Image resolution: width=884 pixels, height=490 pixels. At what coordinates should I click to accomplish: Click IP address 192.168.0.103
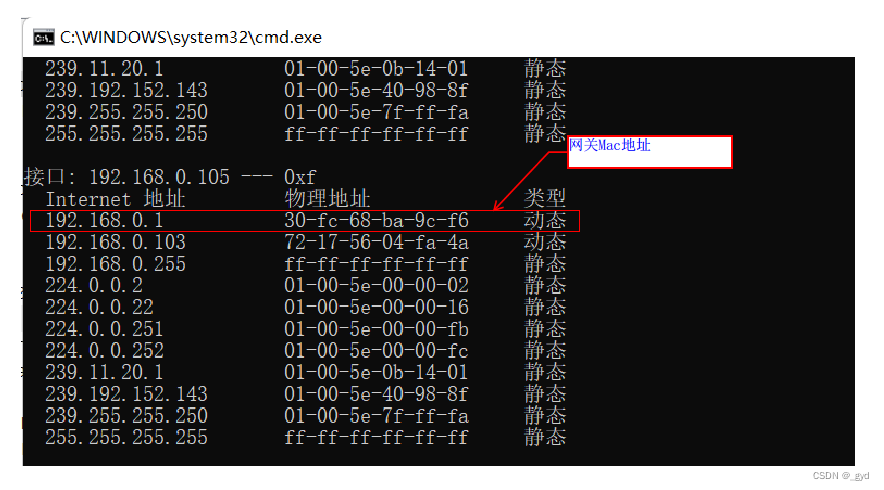115,242
